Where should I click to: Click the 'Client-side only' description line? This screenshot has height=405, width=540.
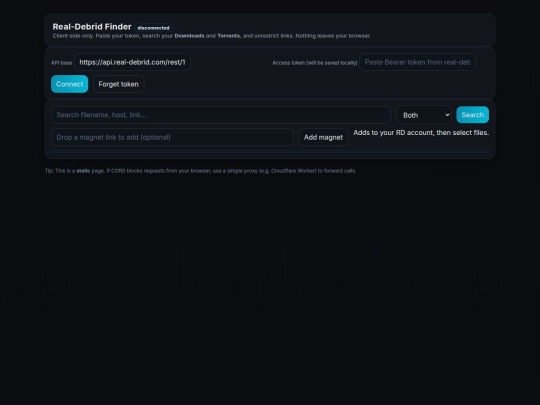(212, 36)
